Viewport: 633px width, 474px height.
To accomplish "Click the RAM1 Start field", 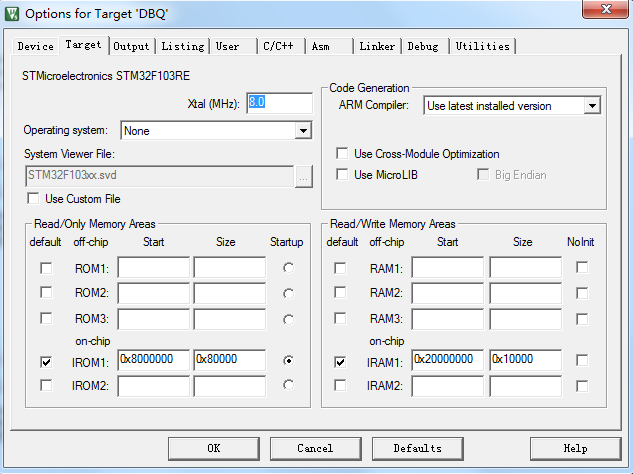I will (x=447, y=267).
